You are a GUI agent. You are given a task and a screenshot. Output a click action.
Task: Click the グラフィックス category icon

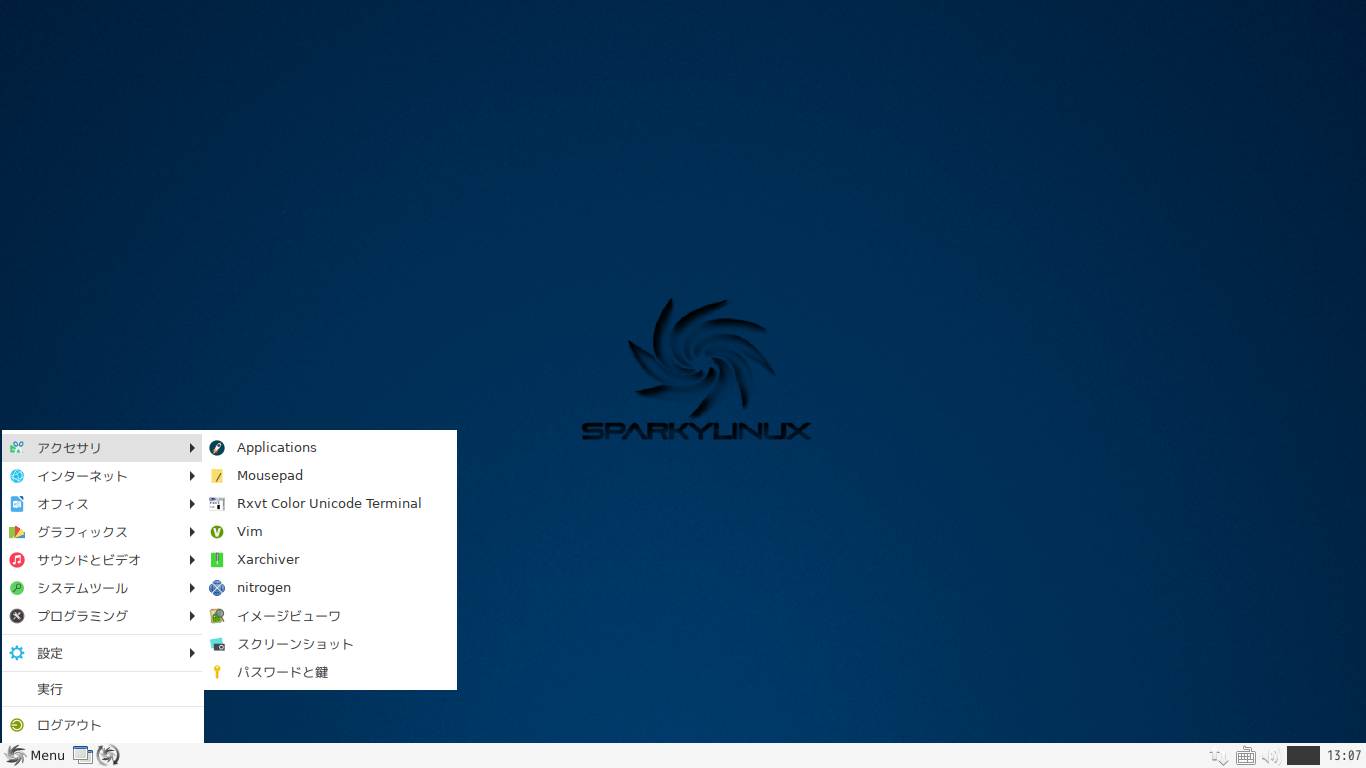[x=17, y=532]
